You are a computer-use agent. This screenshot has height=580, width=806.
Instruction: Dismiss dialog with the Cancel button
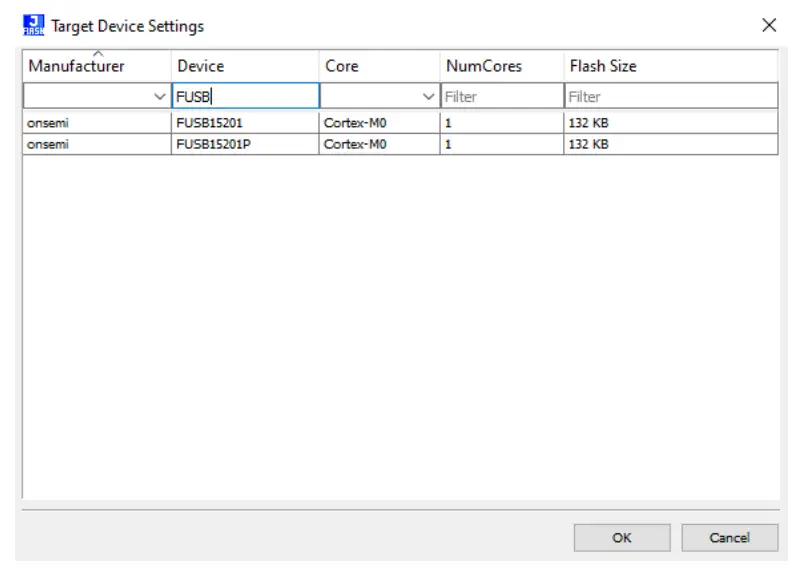730,538
